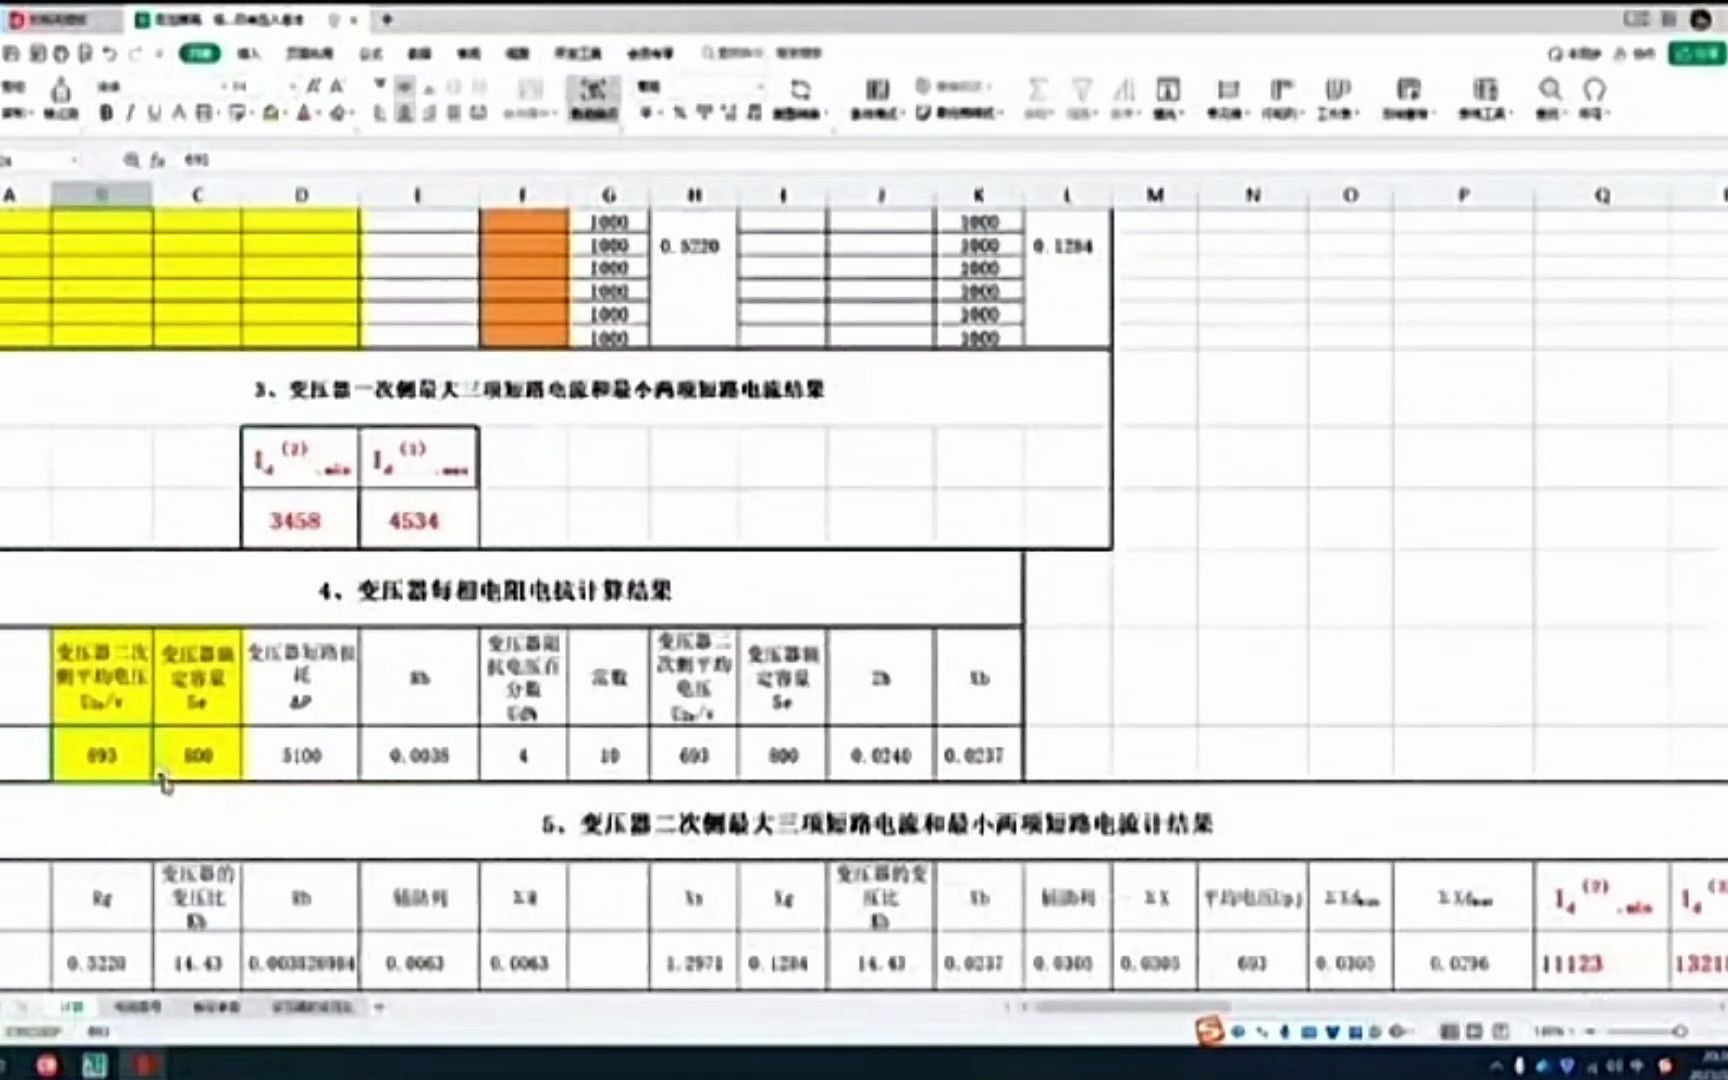Open the Table tools icon
Screen dimensions: 1728x1080
1485,98
